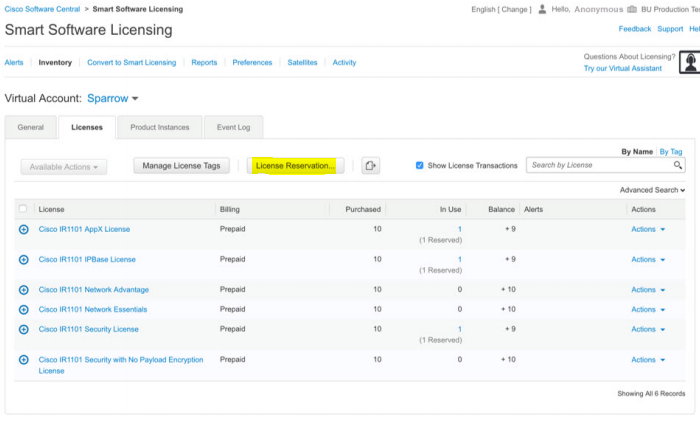The image size is (700, 424).
Task: Click Try our Virtual Assistant link
Action: pos(623,68)
